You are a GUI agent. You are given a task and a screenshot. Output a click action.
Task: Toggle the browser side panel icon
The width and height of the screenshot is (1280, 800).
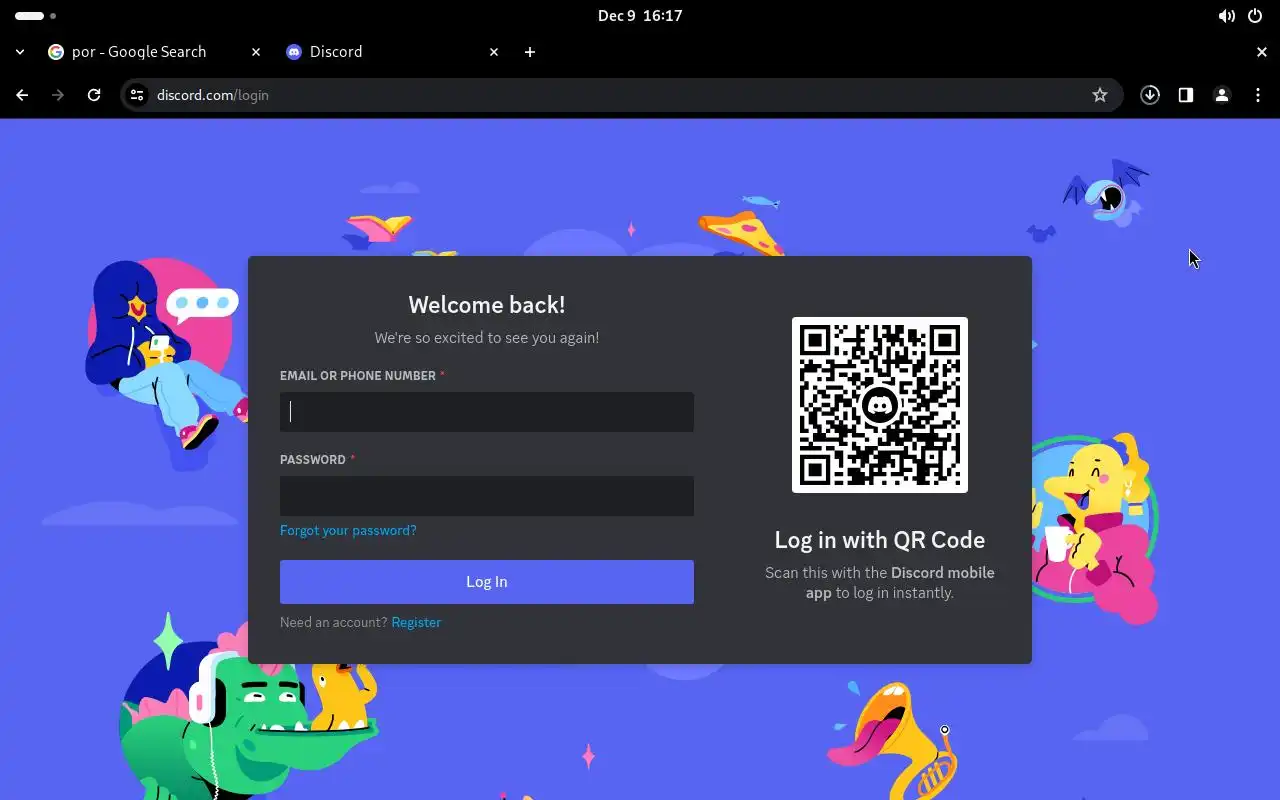coord(1186,95)
